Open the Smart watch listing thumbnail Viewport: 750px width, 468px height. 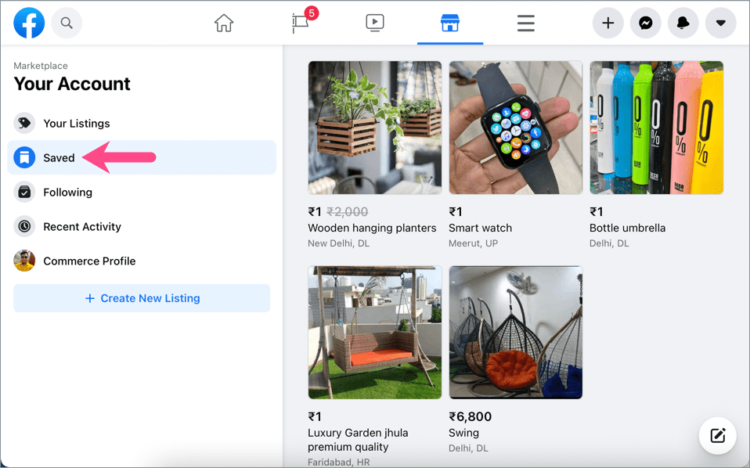(516, 127)
